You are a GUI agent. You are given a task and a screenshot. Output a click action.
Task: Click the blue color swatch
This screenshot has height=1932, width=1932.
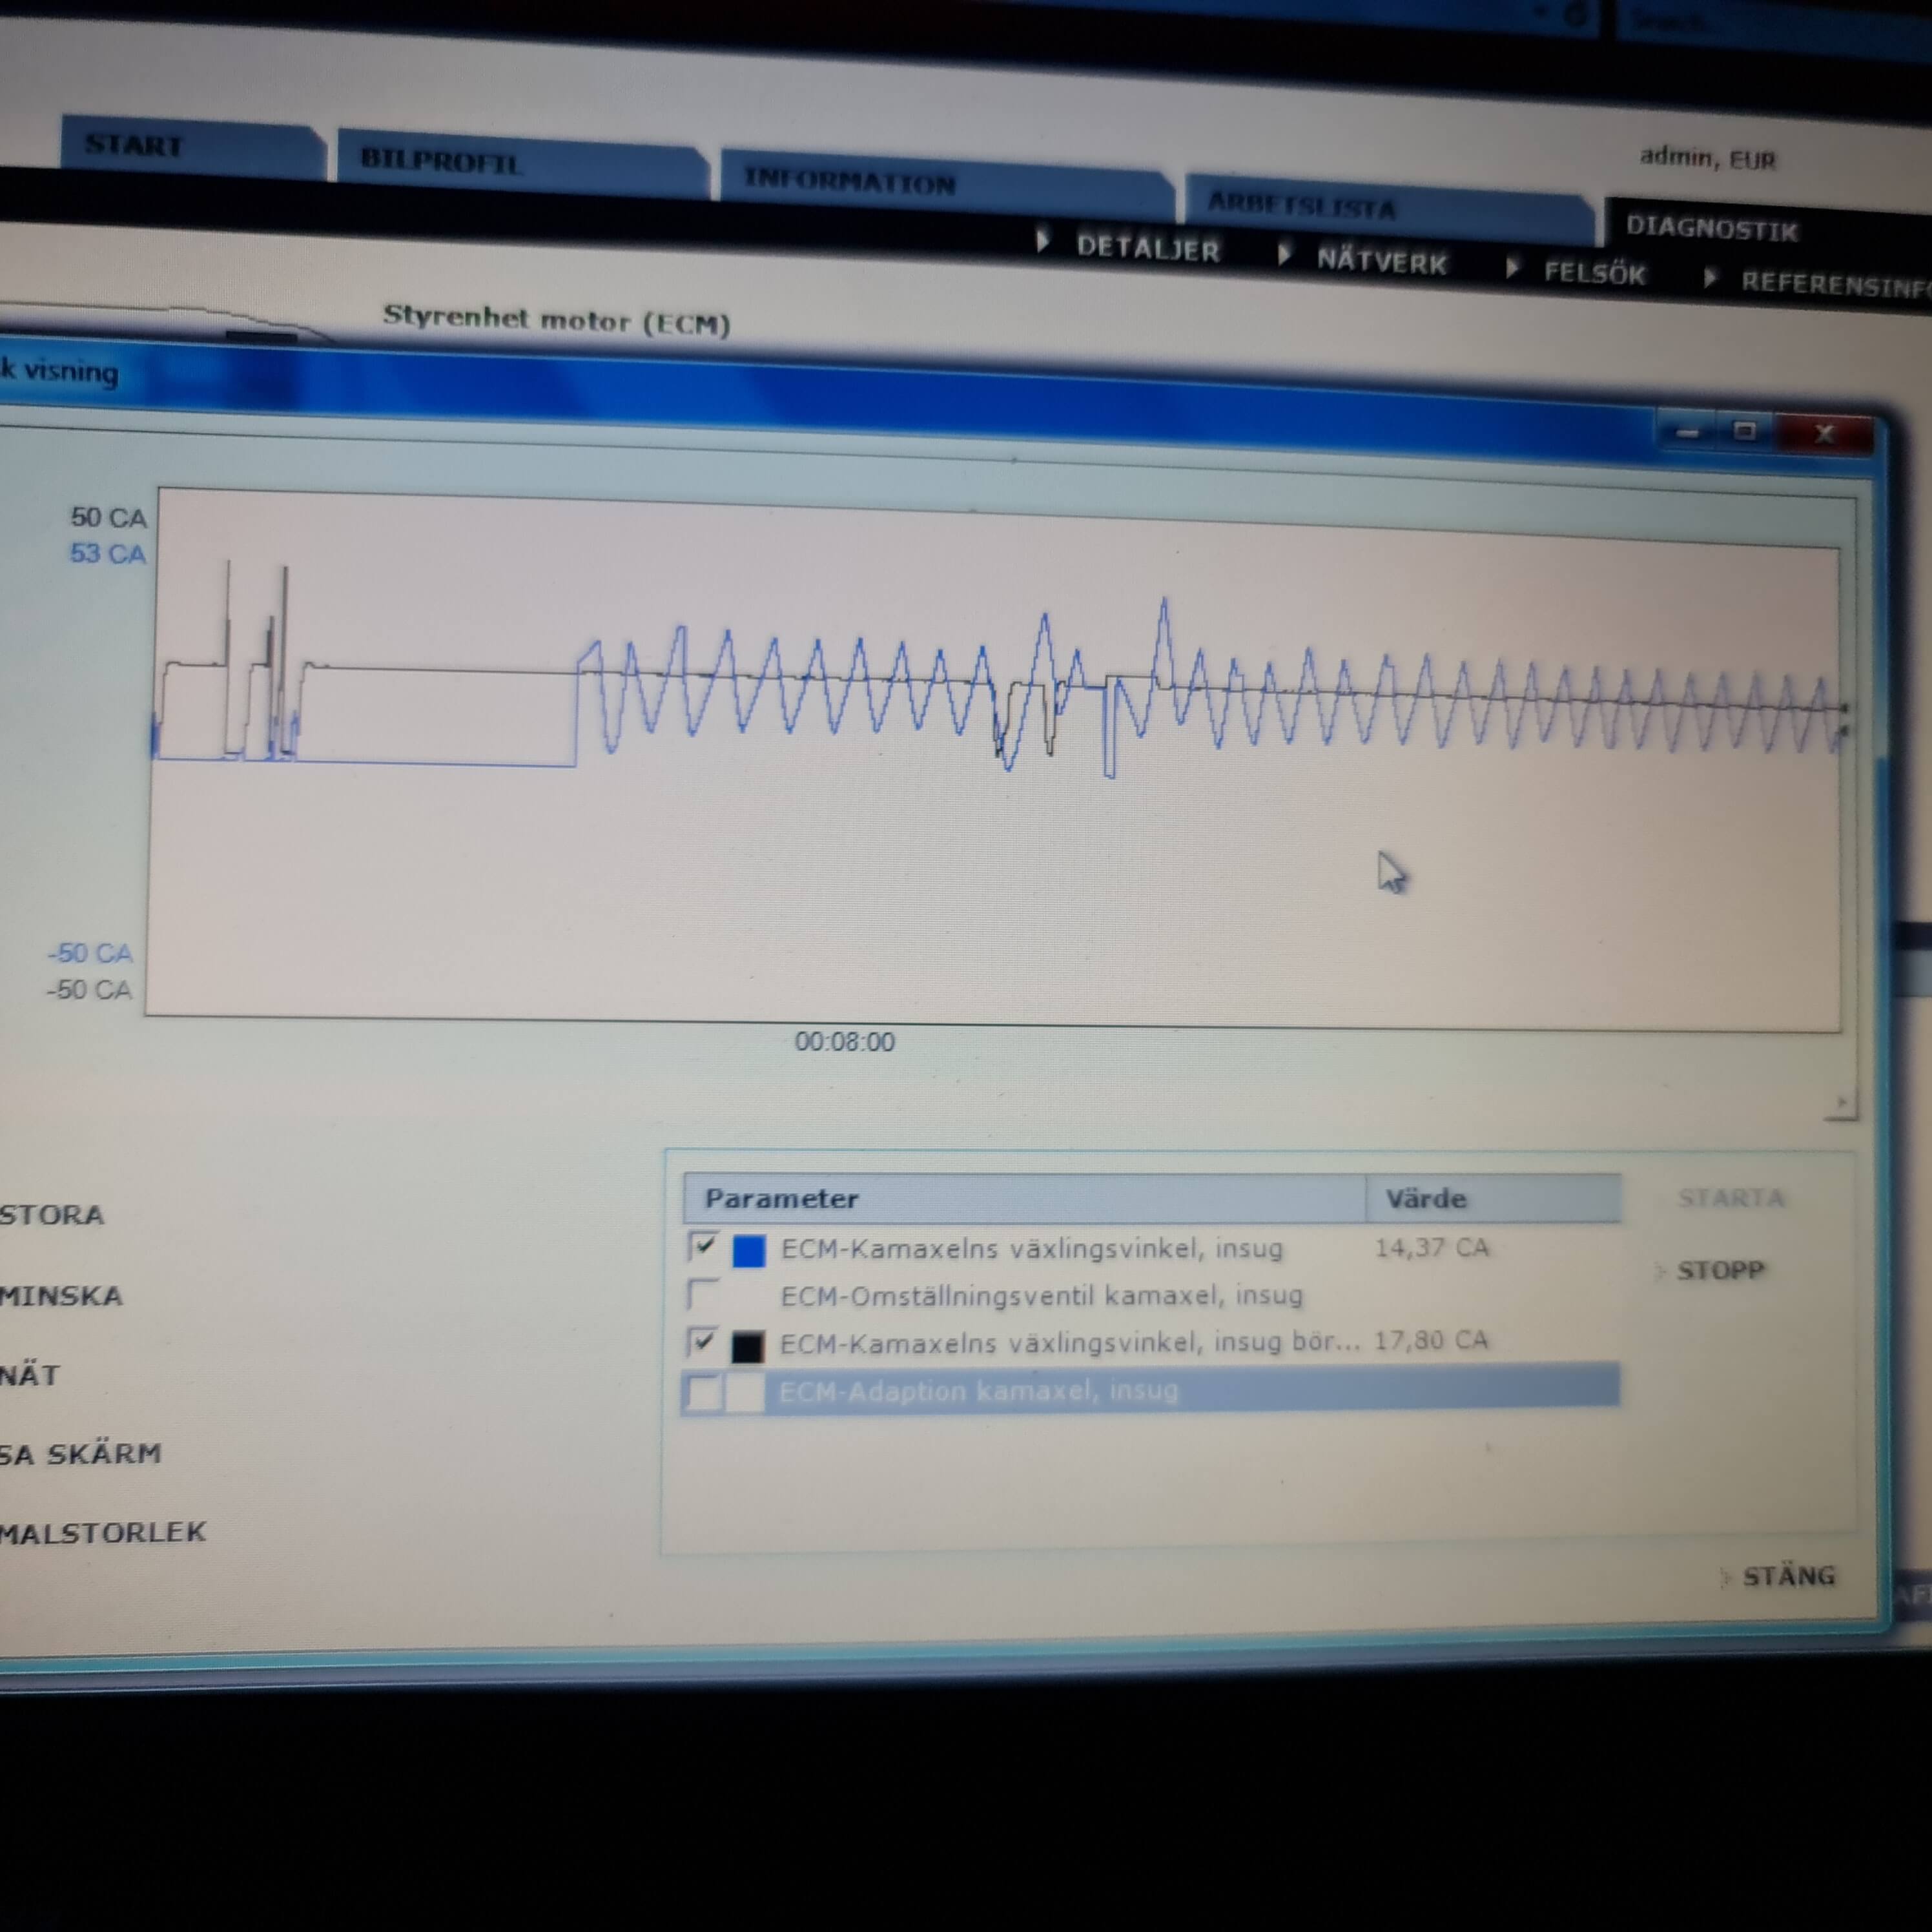[749, 1250]
